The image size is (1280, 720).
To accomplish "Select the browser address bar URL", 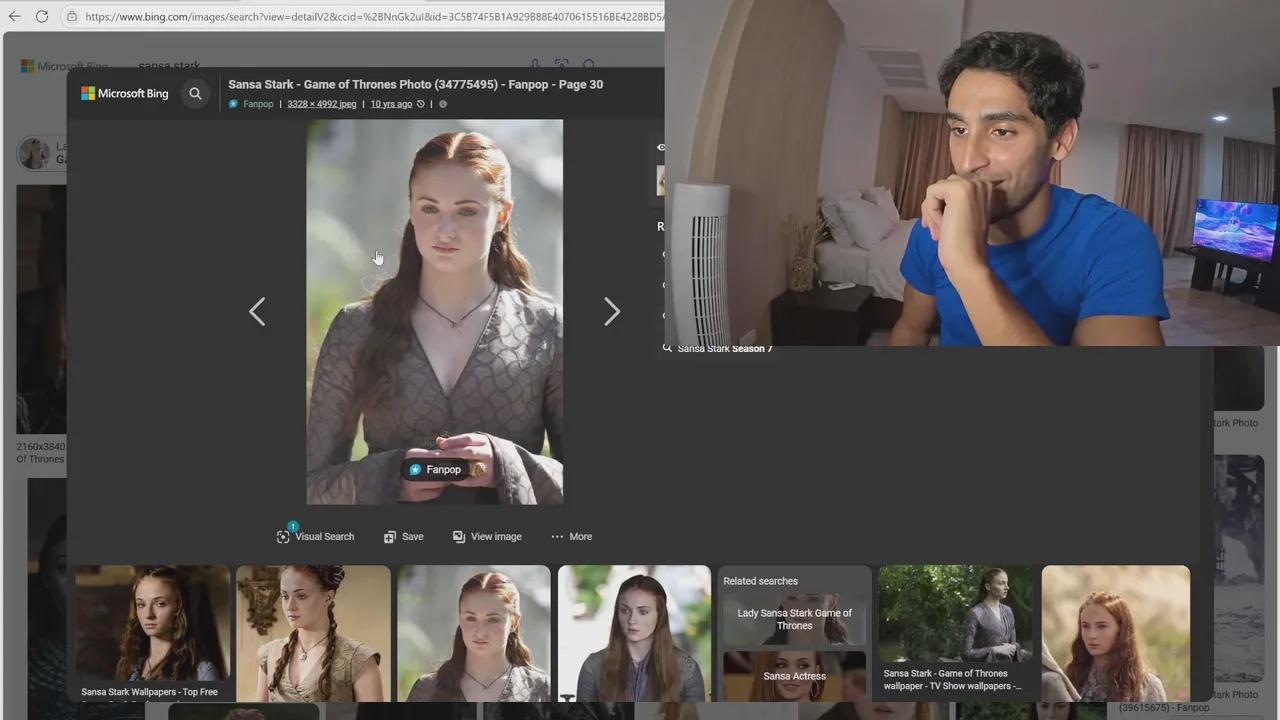I will point(373,16).
